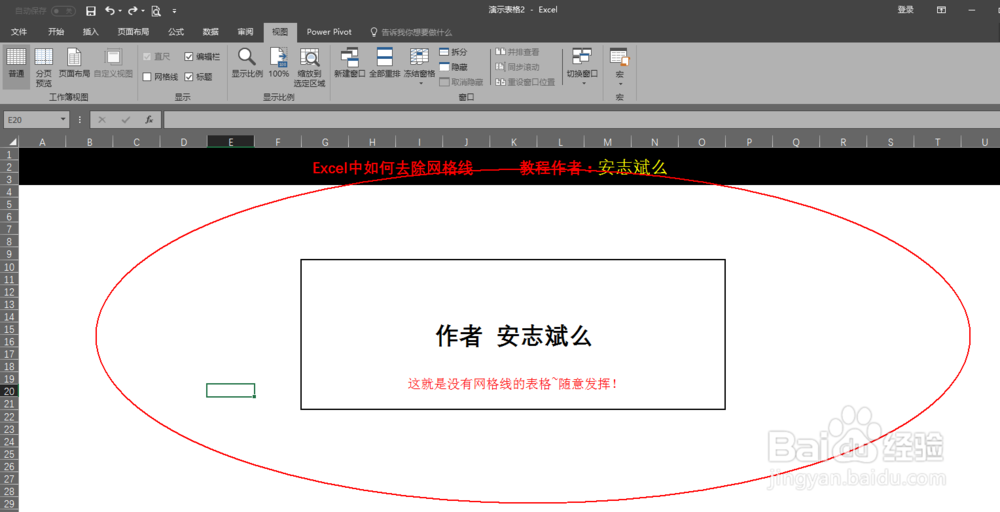
Task: Click the Custom Views (自定义视图) icon
Action: coord(114,64)
